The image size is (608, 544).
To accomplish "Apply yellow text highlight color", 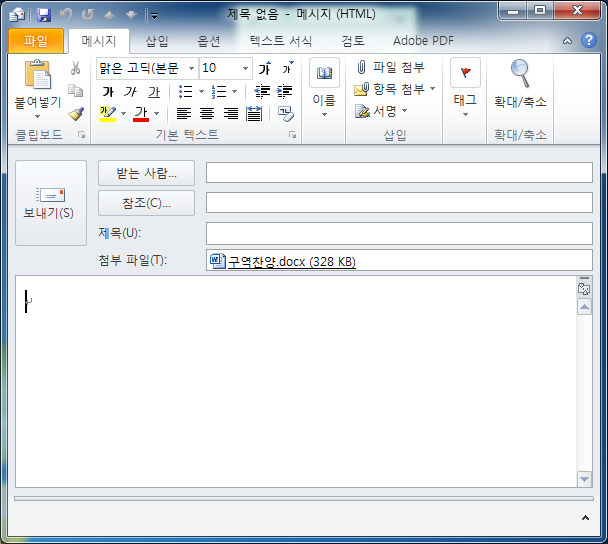I will [x=108, y=114].
